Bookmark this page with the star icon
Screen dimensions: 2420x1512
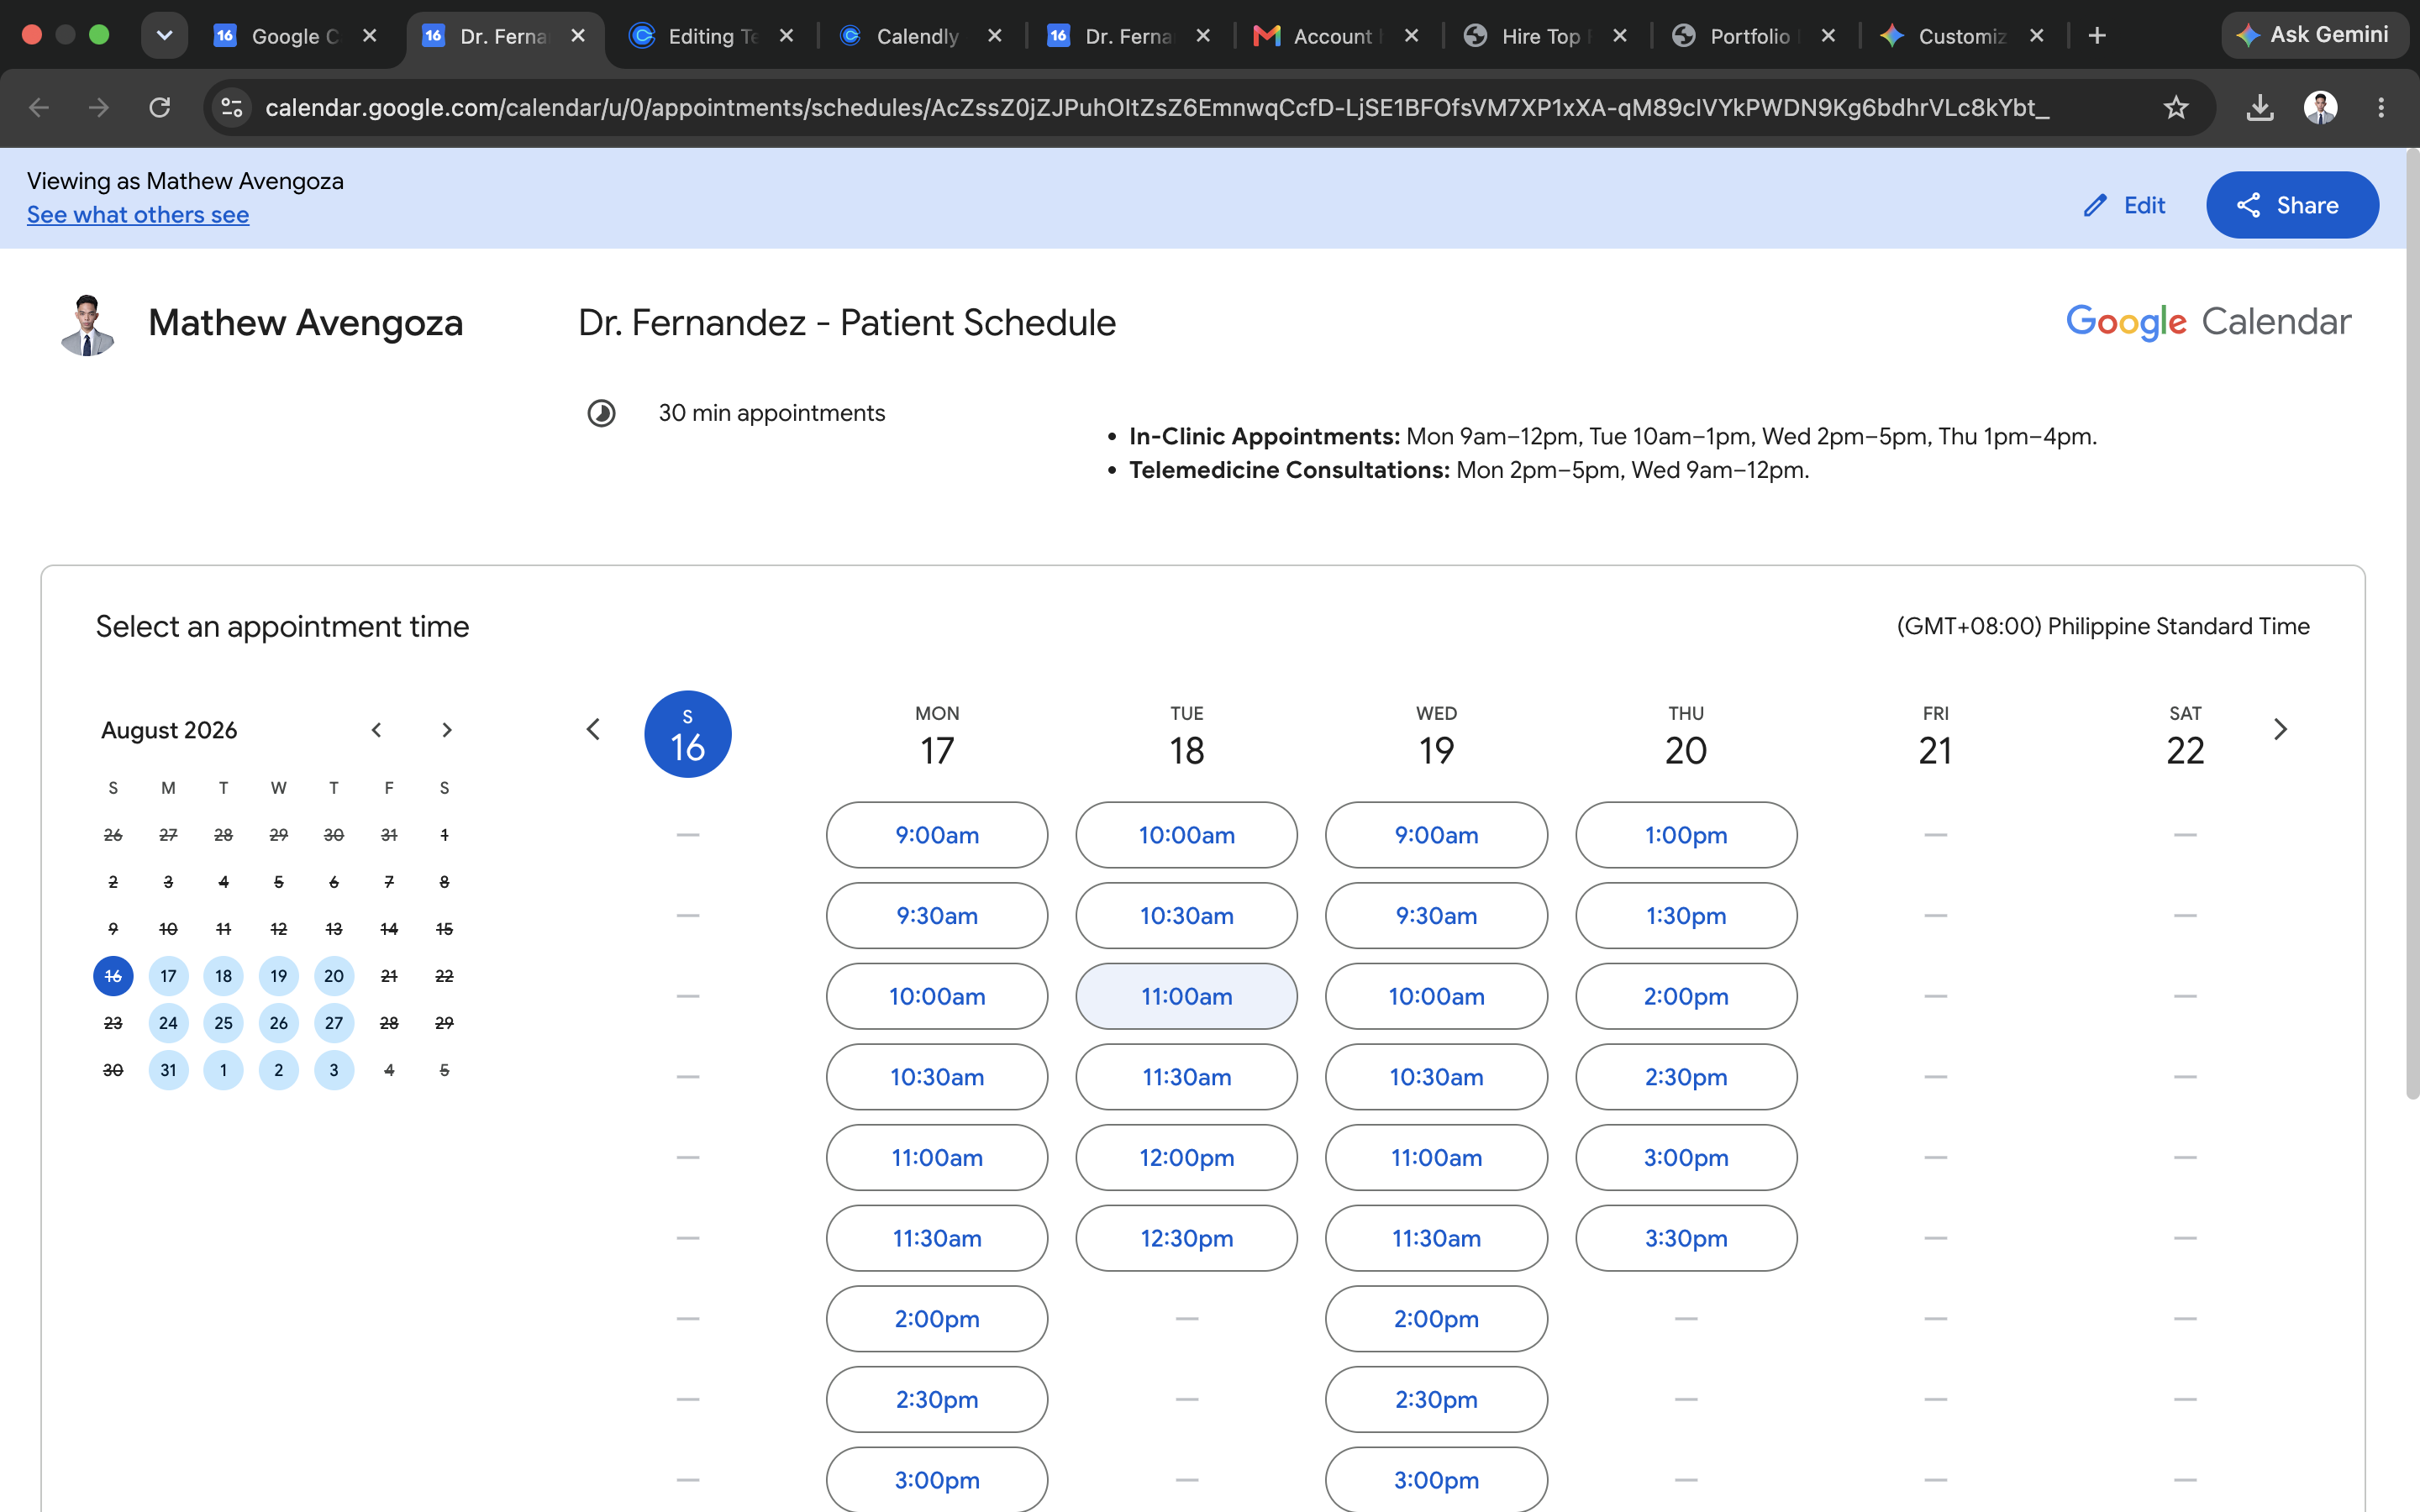pos(2176,107)
